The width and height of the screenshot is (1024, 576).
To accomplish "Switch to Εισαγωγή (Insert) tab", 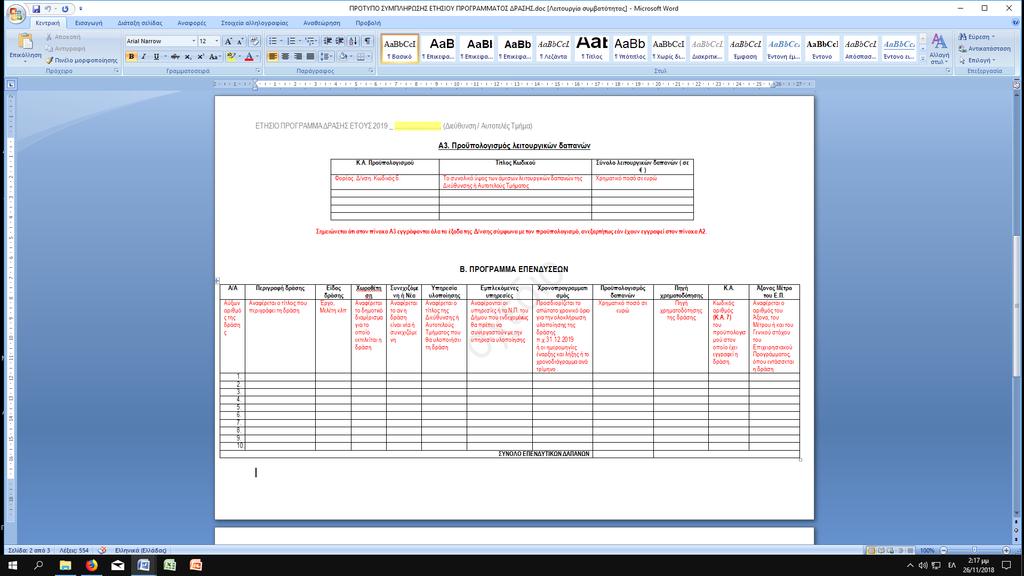I will 88,23.
